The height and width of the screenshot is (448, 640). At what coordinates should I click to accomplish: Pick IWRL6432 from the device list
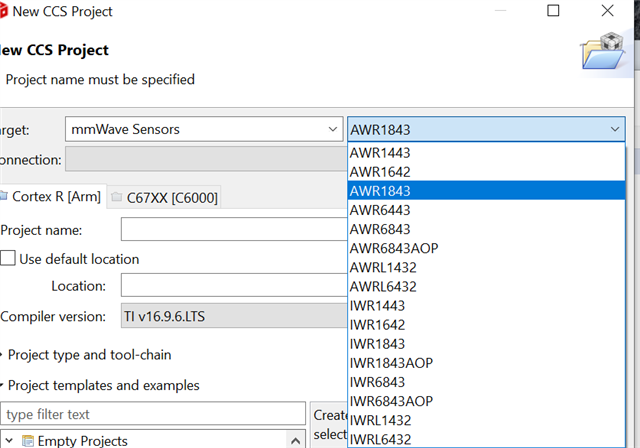tap(486, 439)
